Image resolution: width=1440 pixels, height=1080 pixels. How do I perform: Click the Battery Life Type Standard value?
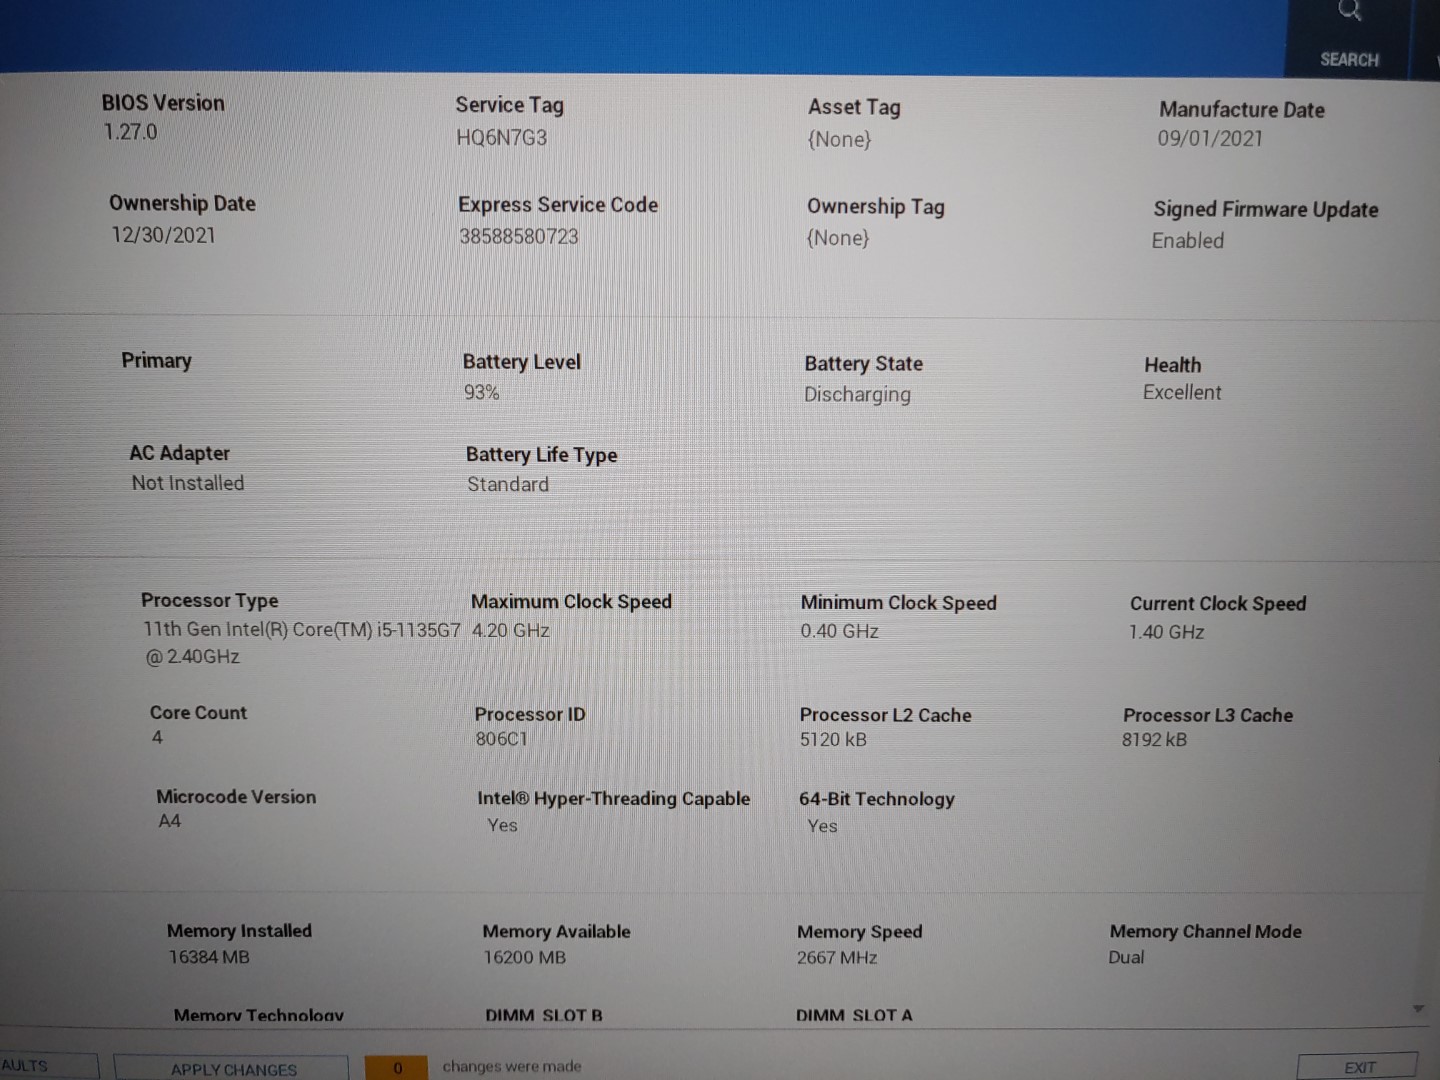[x=508, y=484]
